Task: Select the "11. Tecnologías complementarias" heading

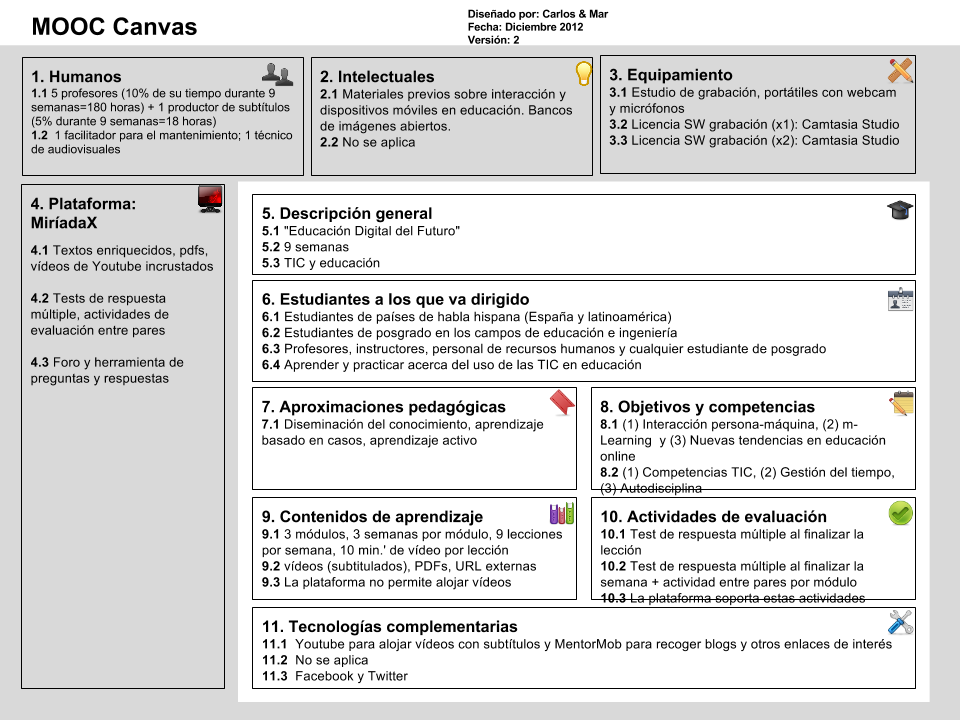Action: click(x=389, y=626)
